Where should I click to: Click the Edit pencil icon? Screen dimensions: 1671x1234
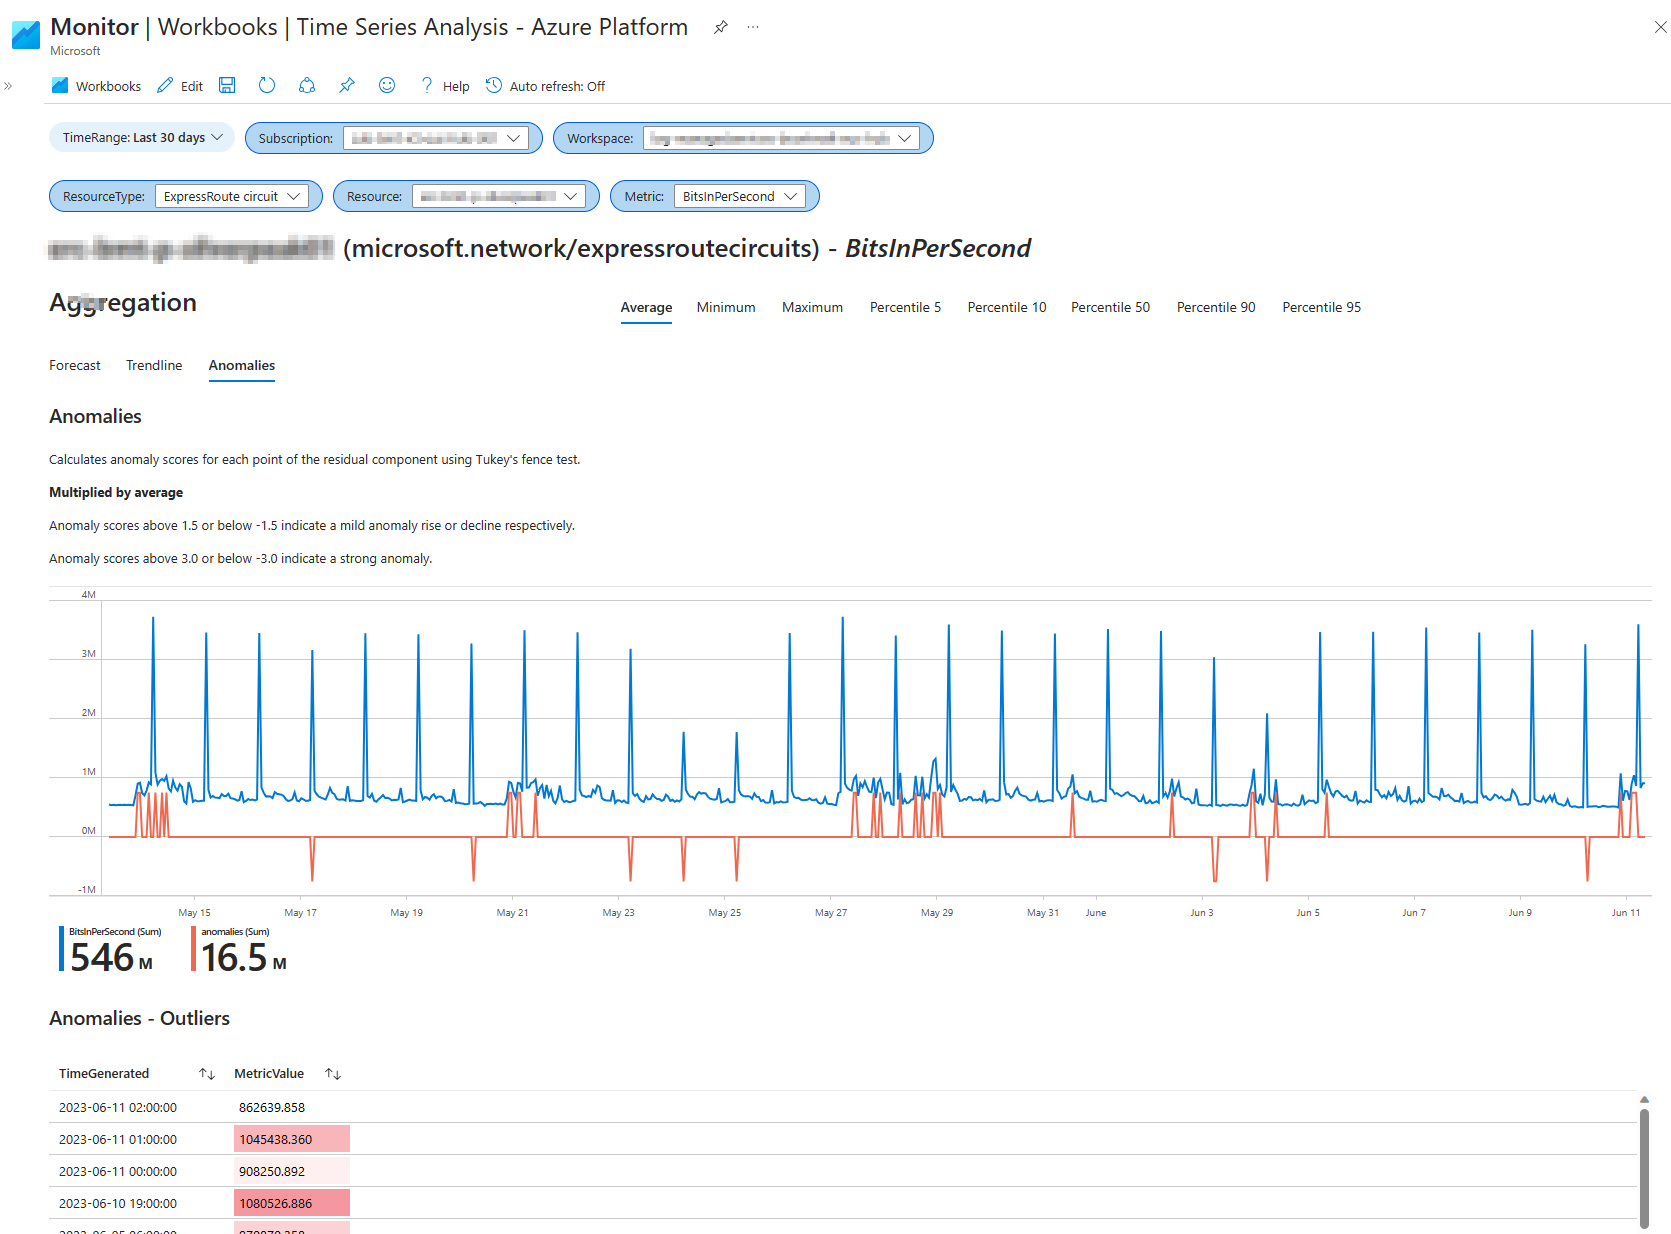coord(165,86)
